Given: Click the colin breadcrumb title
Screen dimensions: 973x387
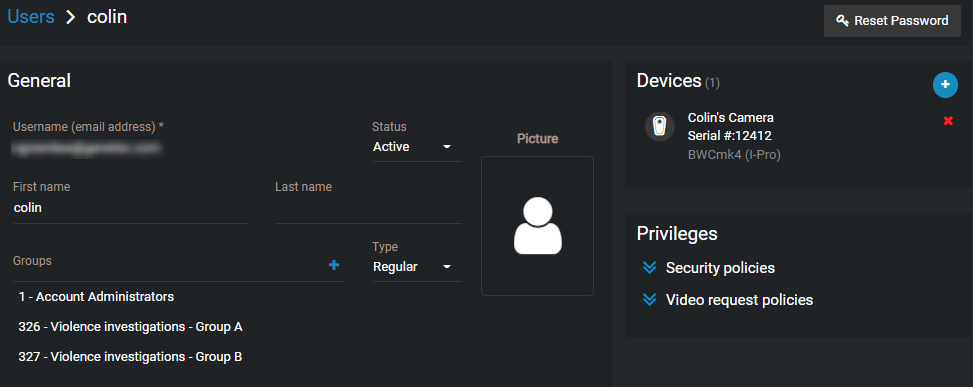Looking at the screenshot, I should click(x=107, y=17).
